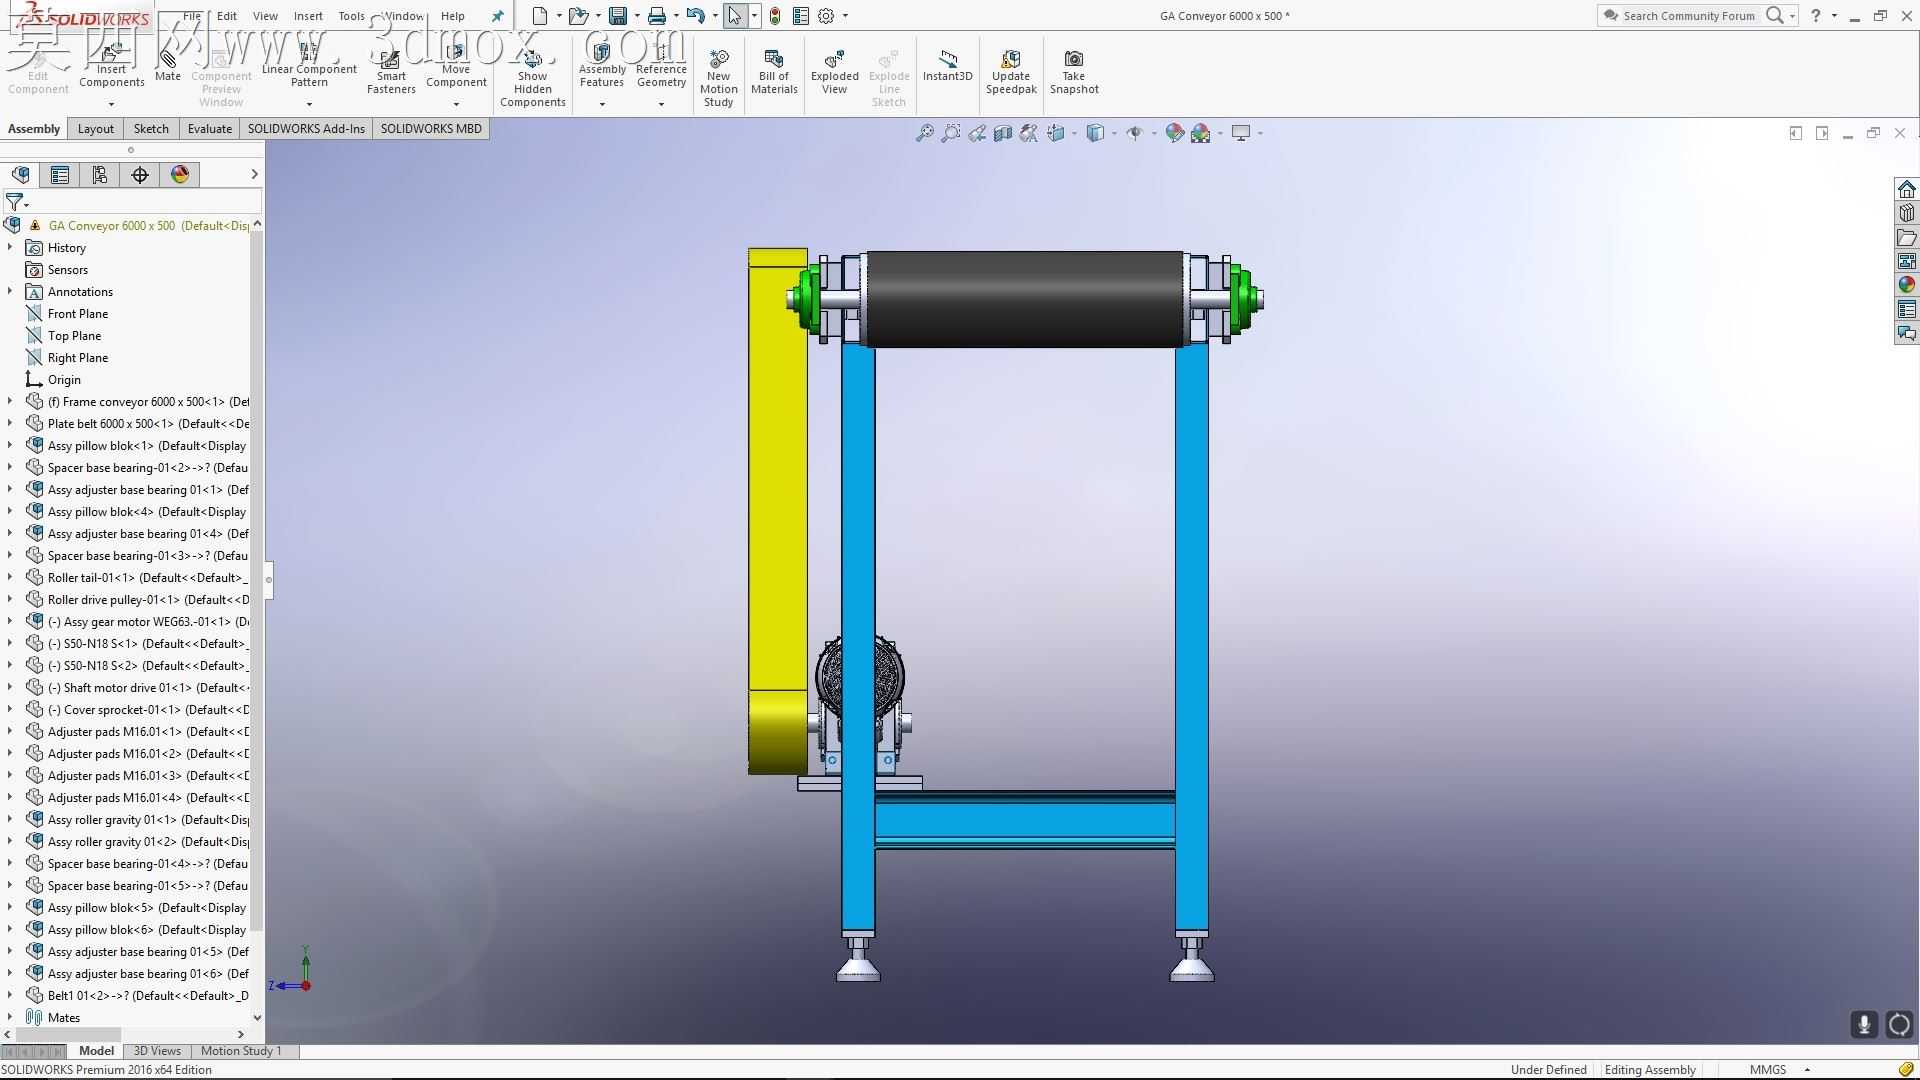
Task: Expand the History tree item
Action: click(10, 247)
